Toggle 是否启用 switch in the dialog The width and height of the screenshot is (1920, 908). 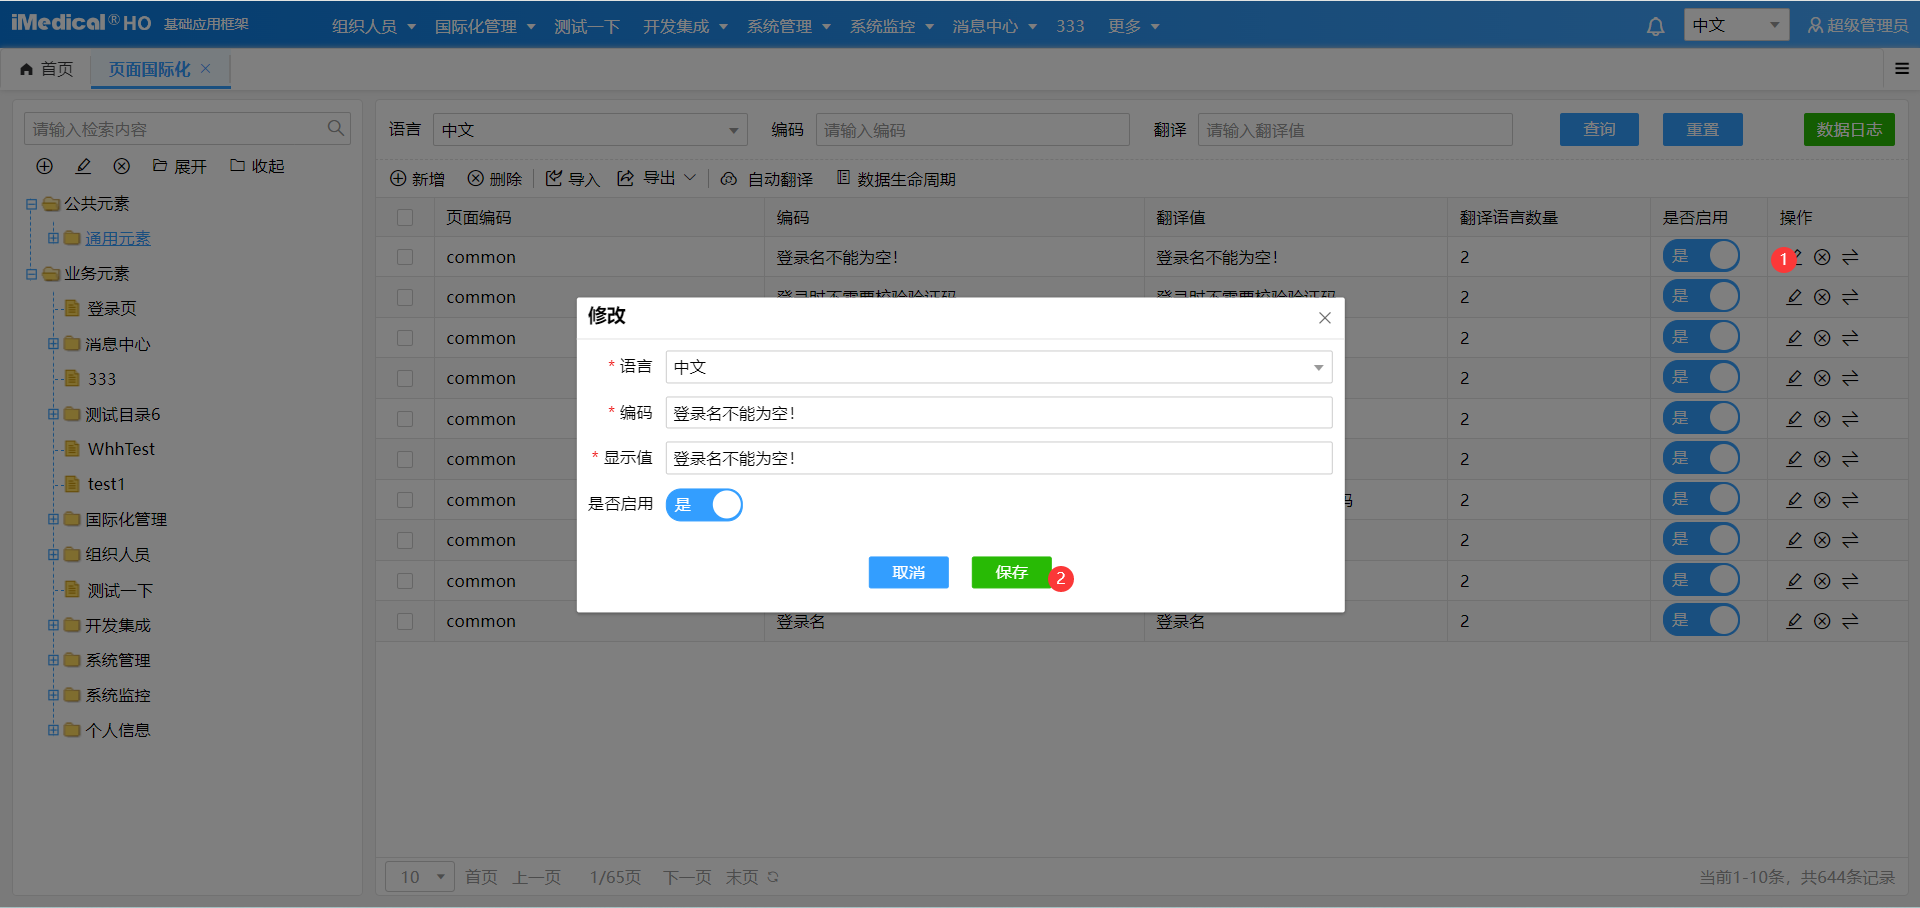(704, 504)
